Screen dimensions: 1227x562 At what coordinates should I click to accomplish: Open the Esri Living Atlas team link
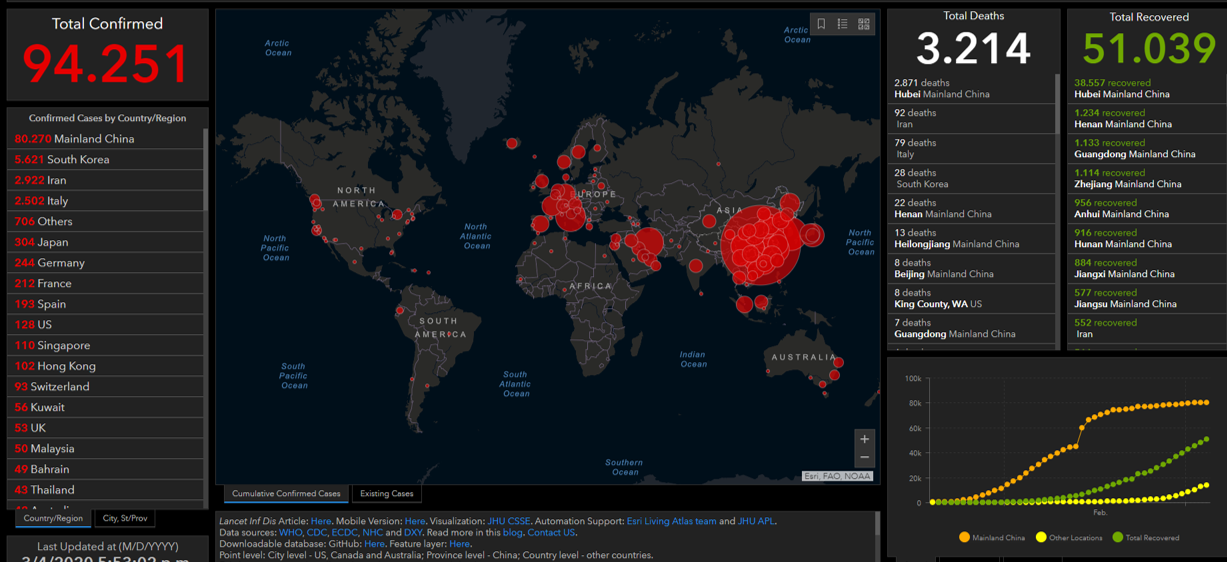671,521
